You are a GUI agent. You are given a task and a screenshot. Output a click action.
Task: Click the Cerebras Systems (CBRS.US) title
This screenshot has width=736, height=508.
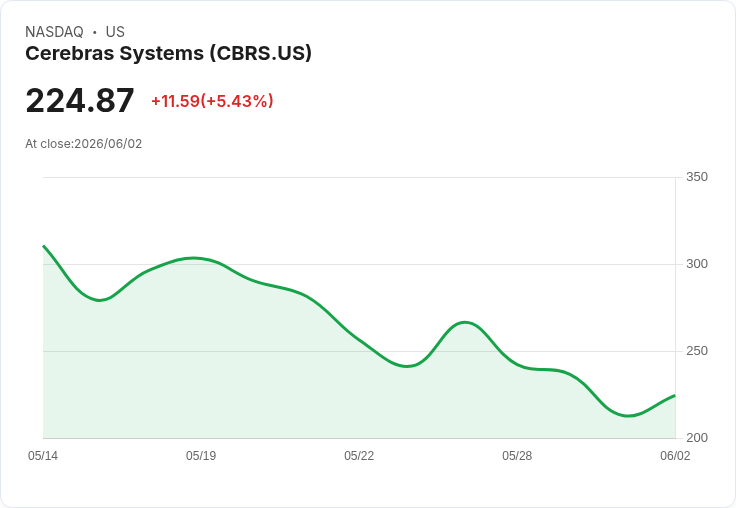169,53
